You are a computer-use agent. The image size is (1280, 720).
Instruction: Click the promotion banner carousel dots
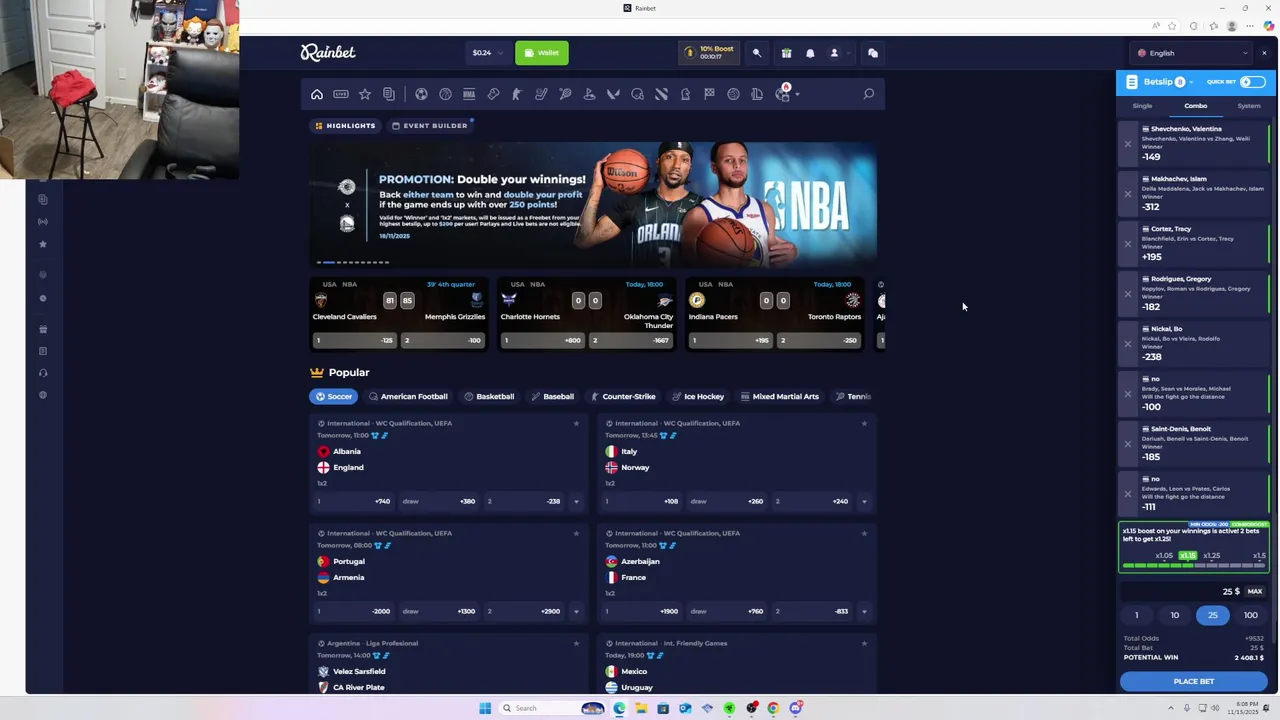(x=353, y=262)
